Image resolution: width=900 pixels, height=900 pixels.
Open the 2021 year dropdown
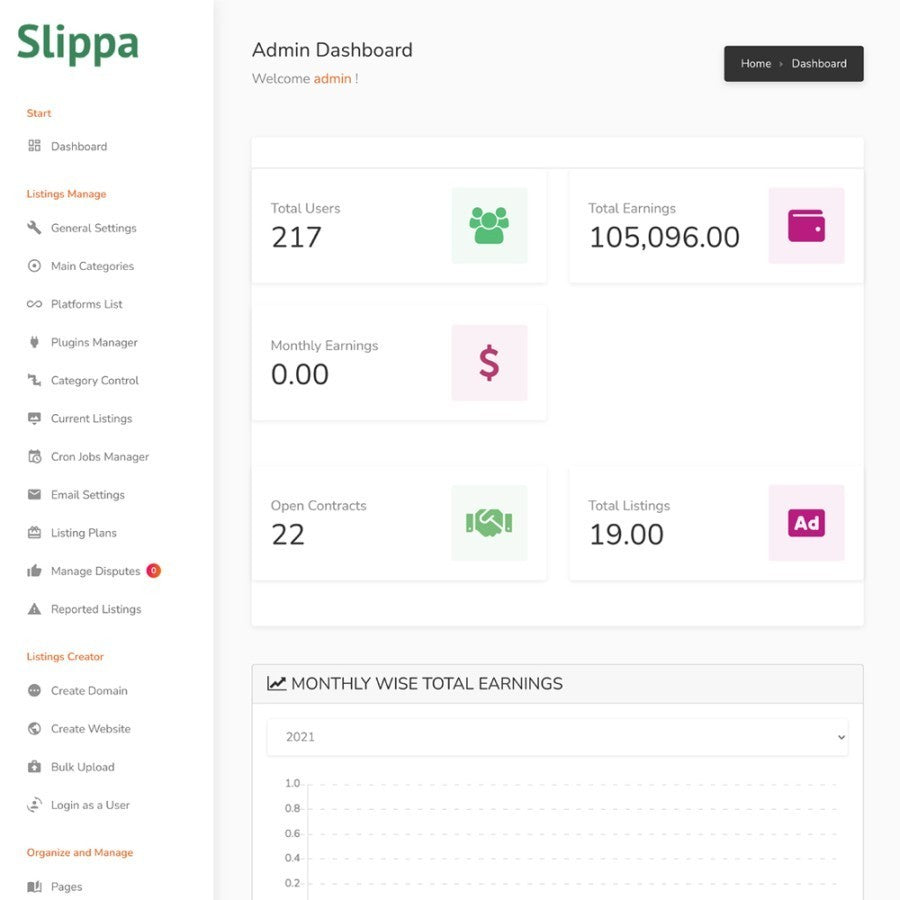coord(557,737)
